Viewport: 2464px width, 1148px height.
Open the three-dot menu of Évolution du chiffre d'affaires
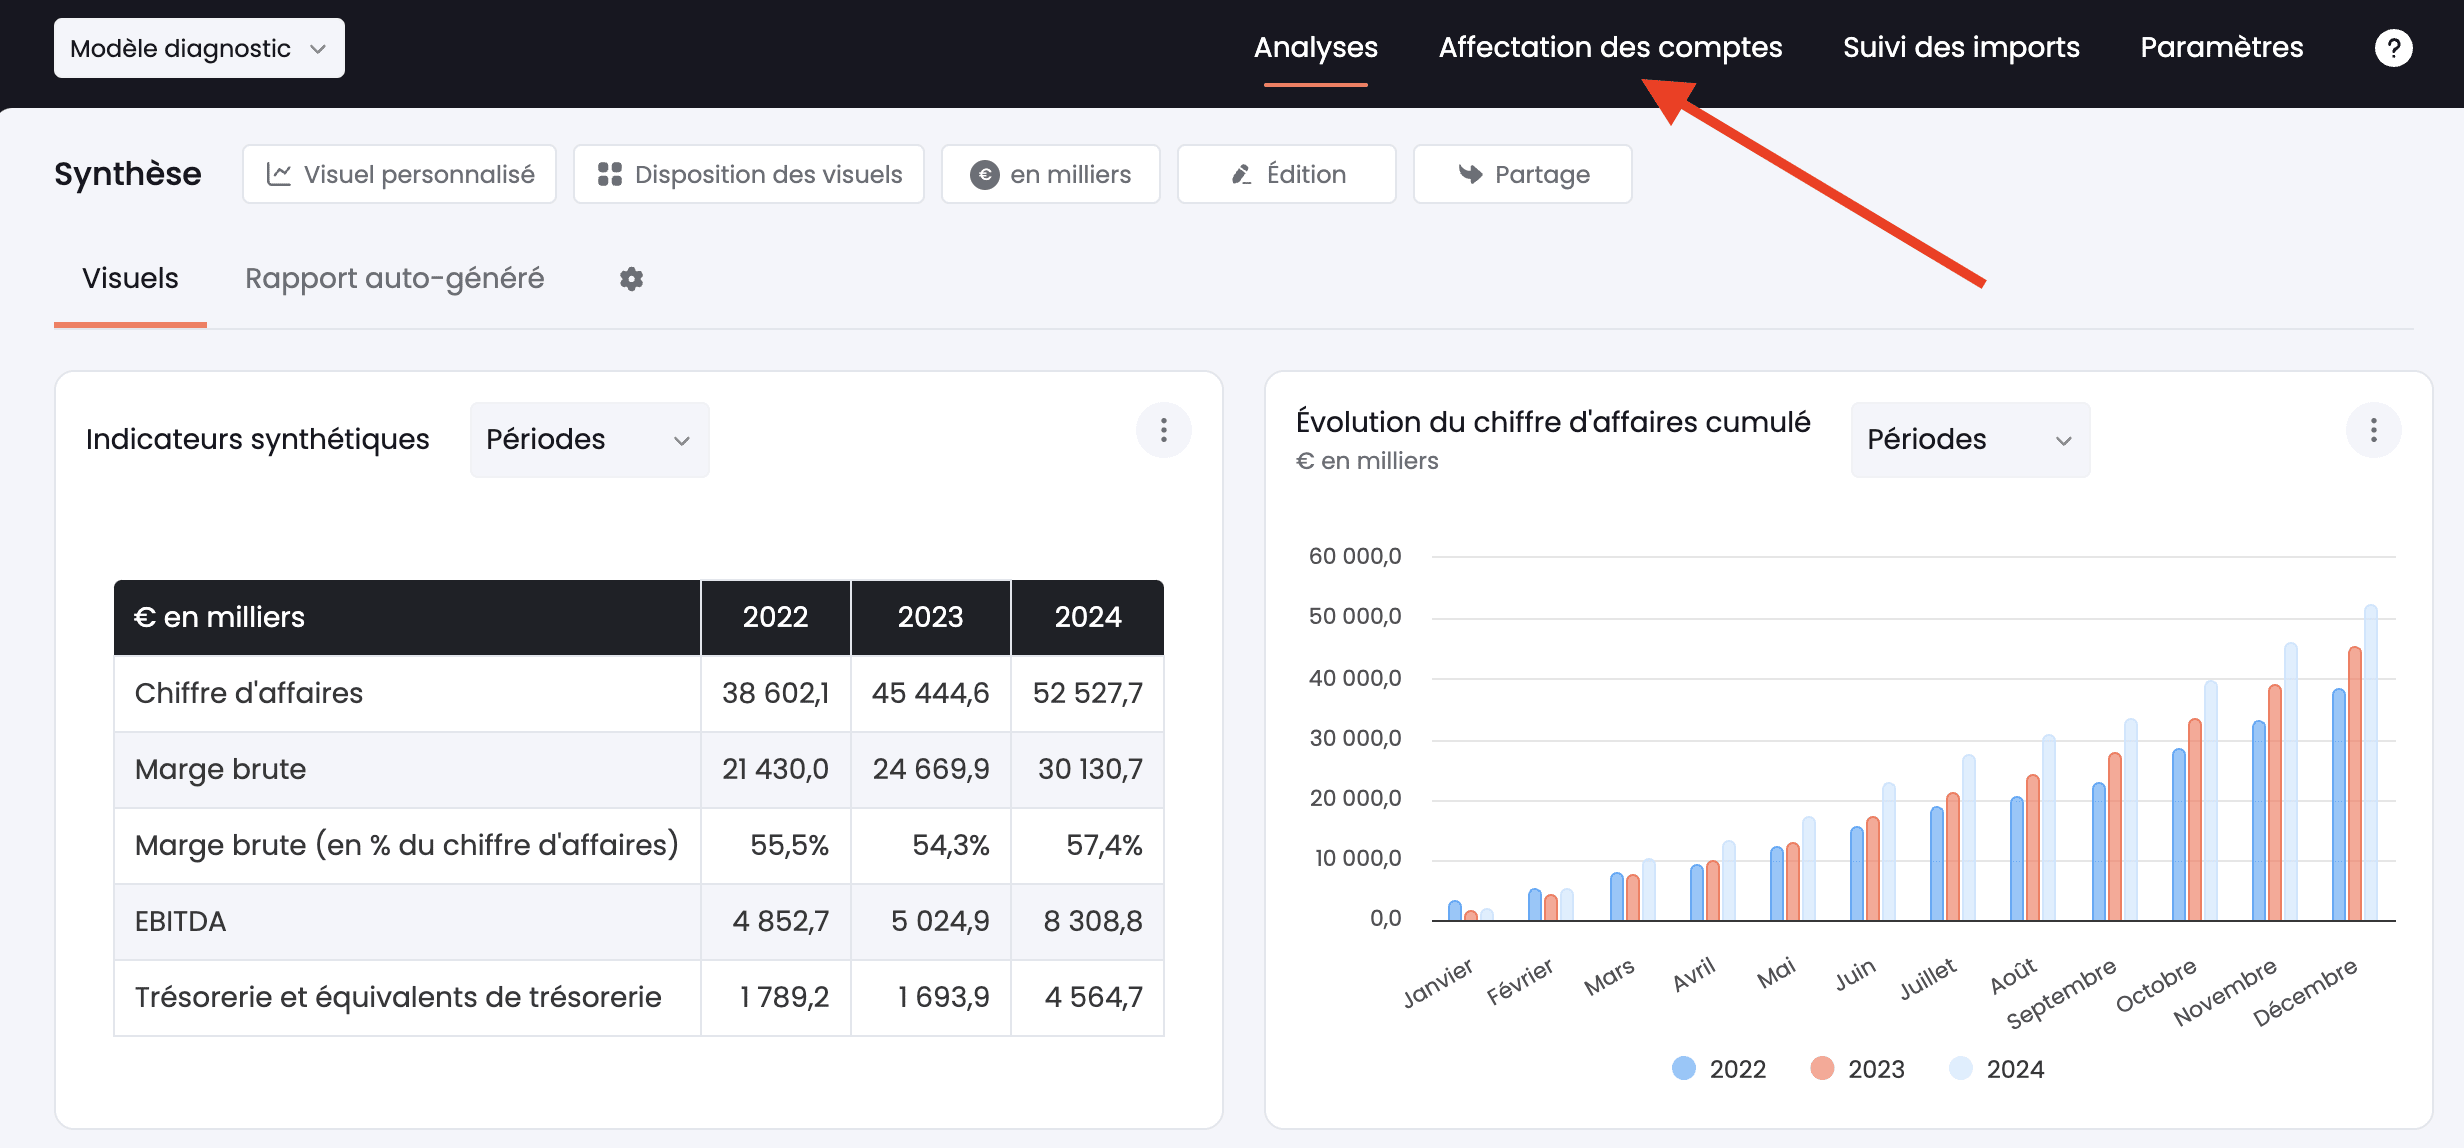(2373, 430)
